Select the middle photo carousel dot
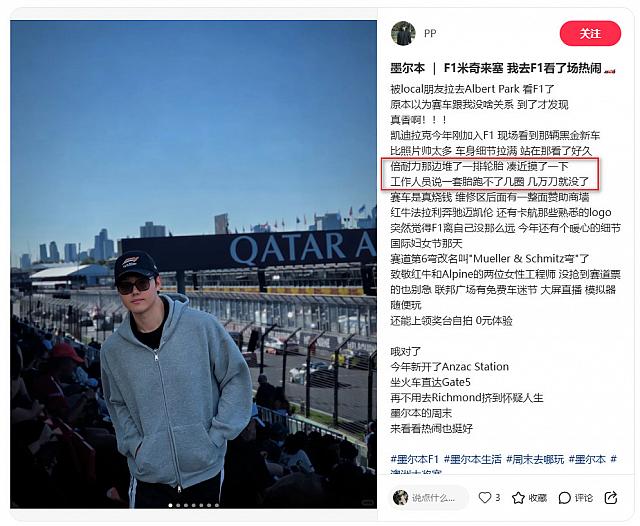This screenshot has width=640, height=526. click(193, 505)
